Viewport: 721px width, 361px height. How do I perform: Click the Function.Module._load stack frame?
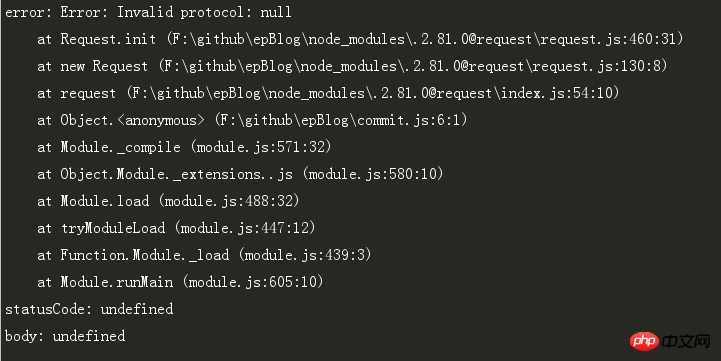tap(144, 255)
